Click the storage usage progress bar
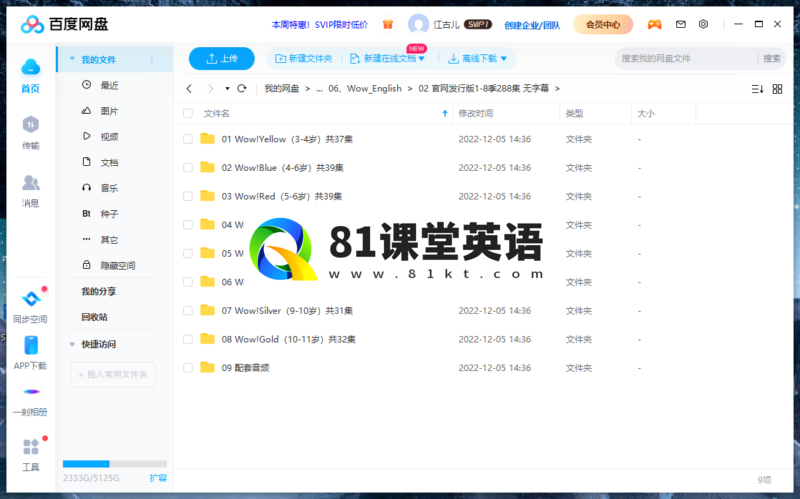Image resolution: width=800 pixels, height=499 pixels. pyautogui.click(x=115, y=464)
